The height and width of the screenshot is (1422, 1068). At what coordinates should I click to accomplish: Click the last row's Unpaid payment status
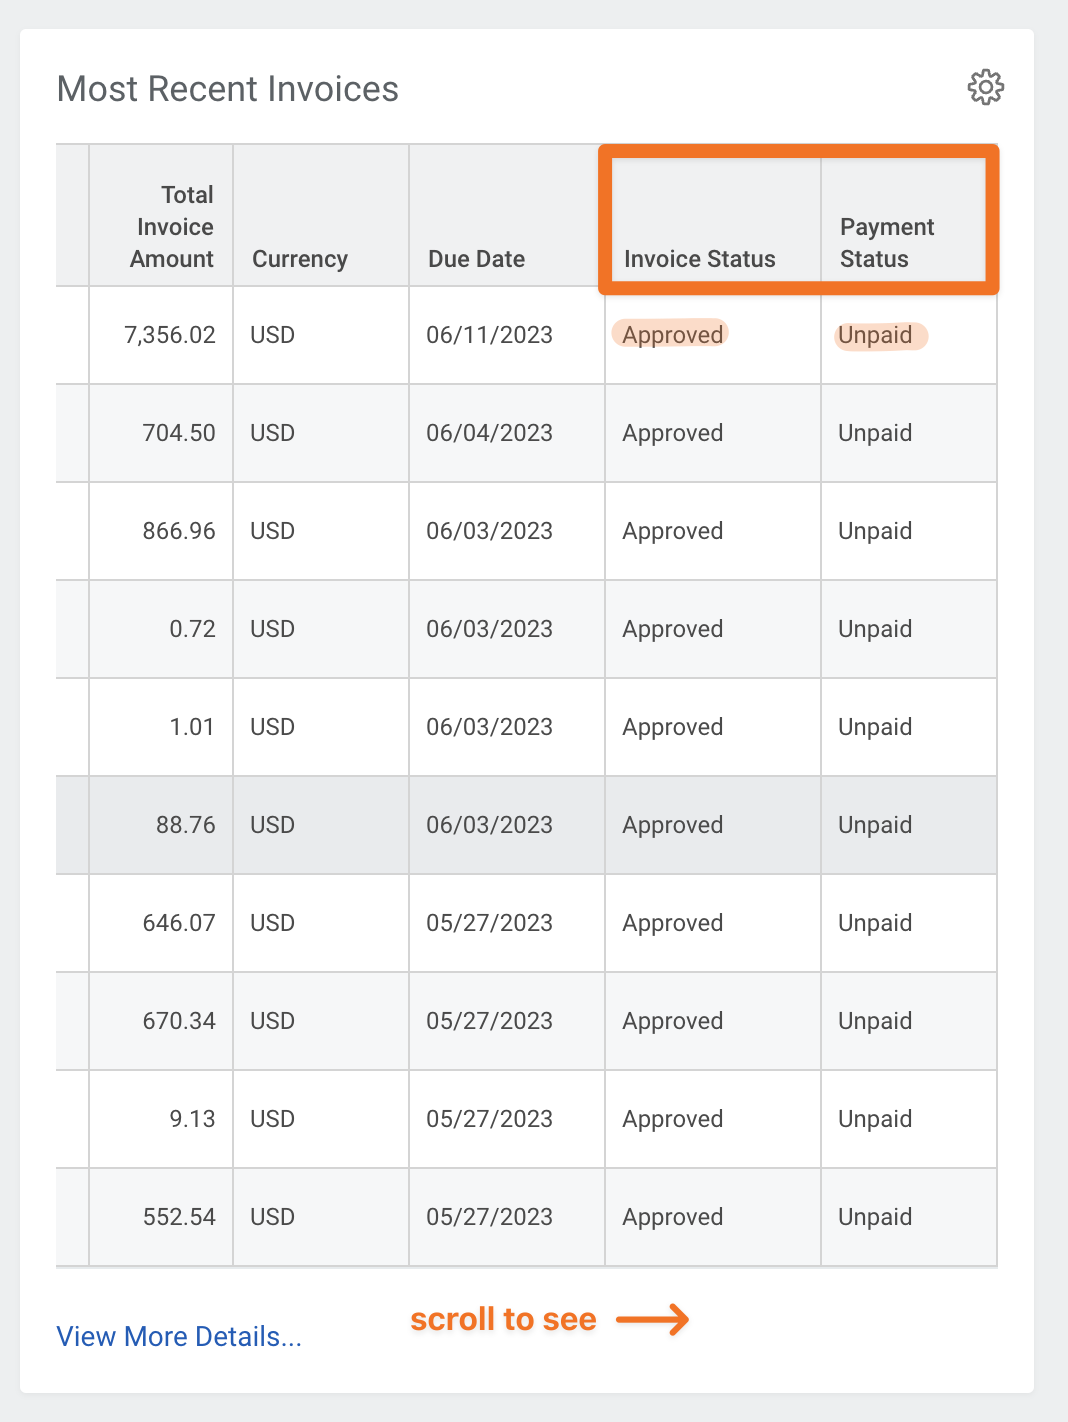(874, 1217)
